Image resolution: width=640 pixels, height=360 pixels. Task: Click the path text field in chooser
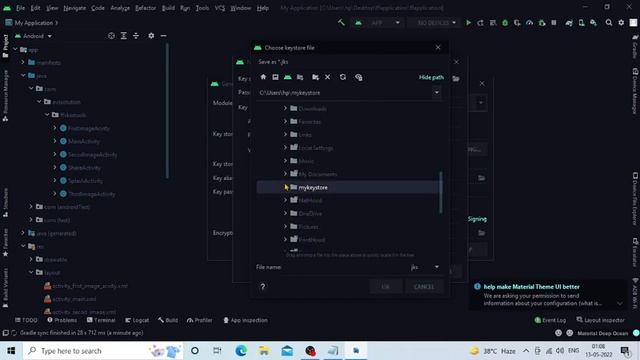tap(344, 93)
